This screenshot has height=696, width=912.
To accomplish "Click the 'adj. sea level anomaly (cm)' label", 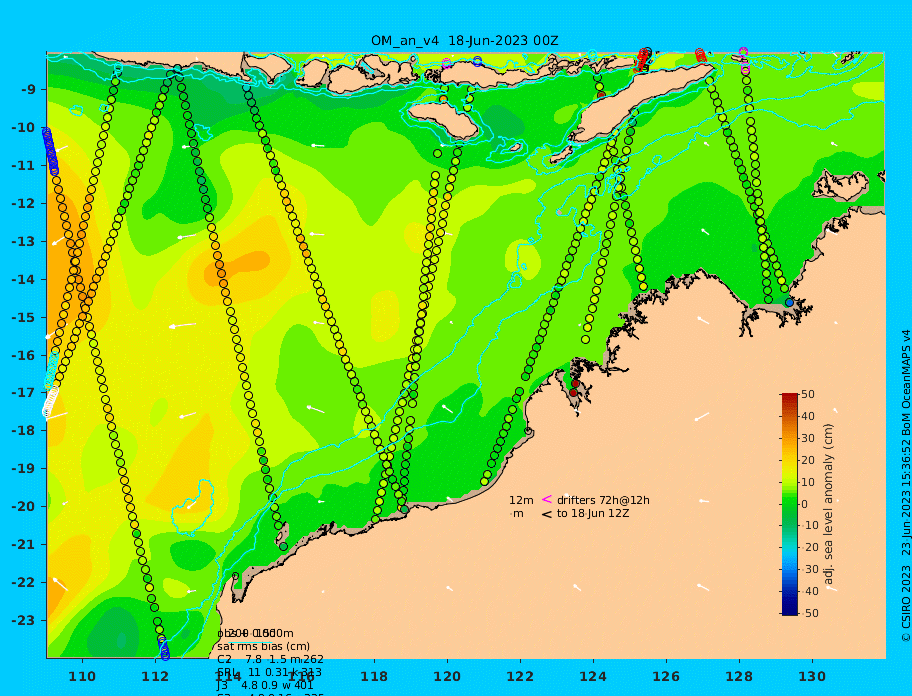I will point(828,504).
